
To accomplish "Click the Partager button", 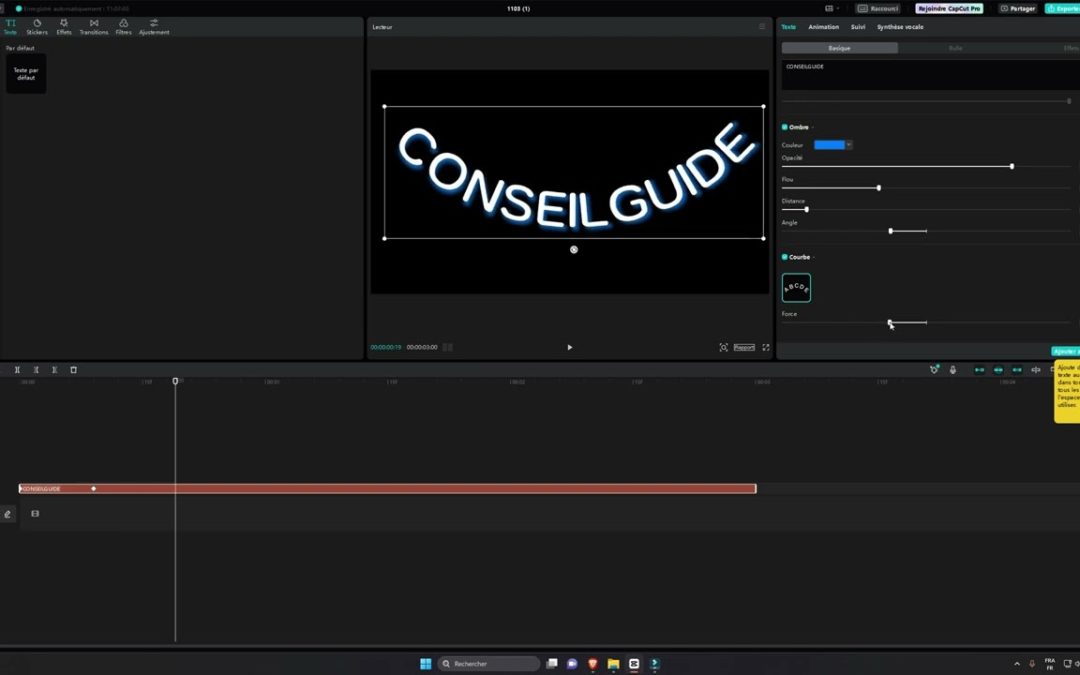I will tap(1018, 8).
